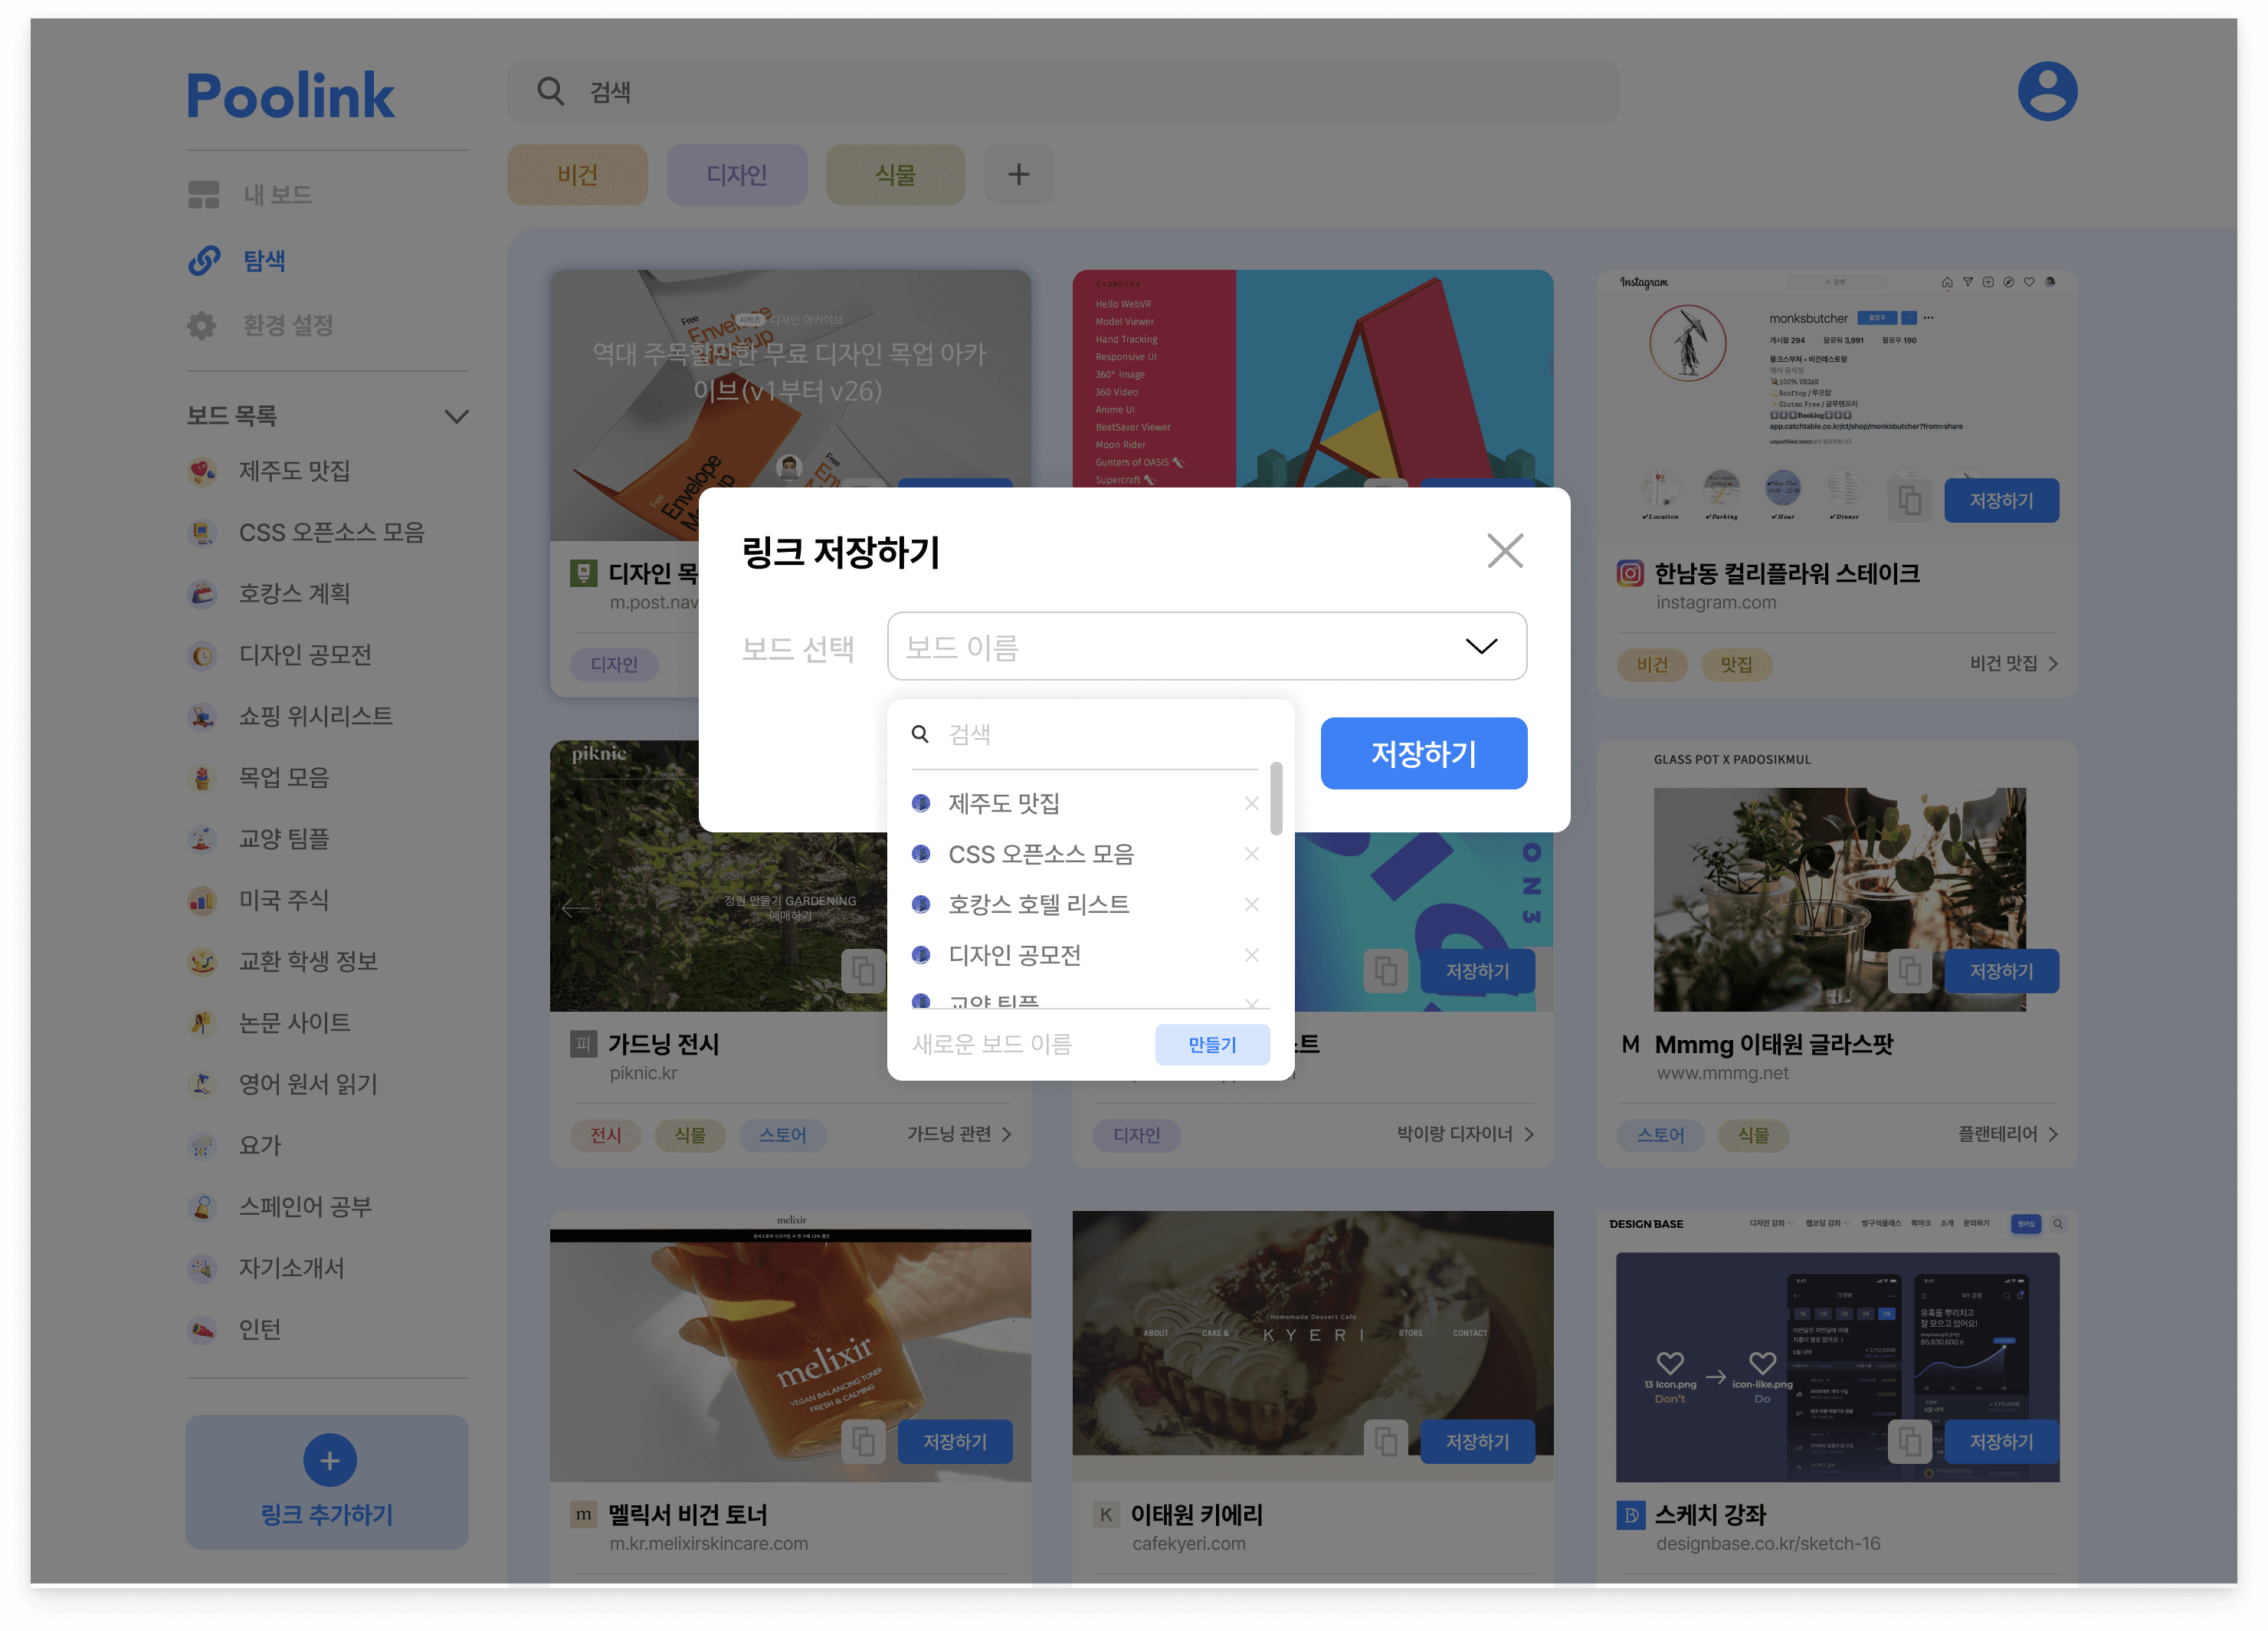Screen dimensions: 2268x1631
Task: Click the blue 저장하기 button in the modal
Action: (x=1424, y=753)
